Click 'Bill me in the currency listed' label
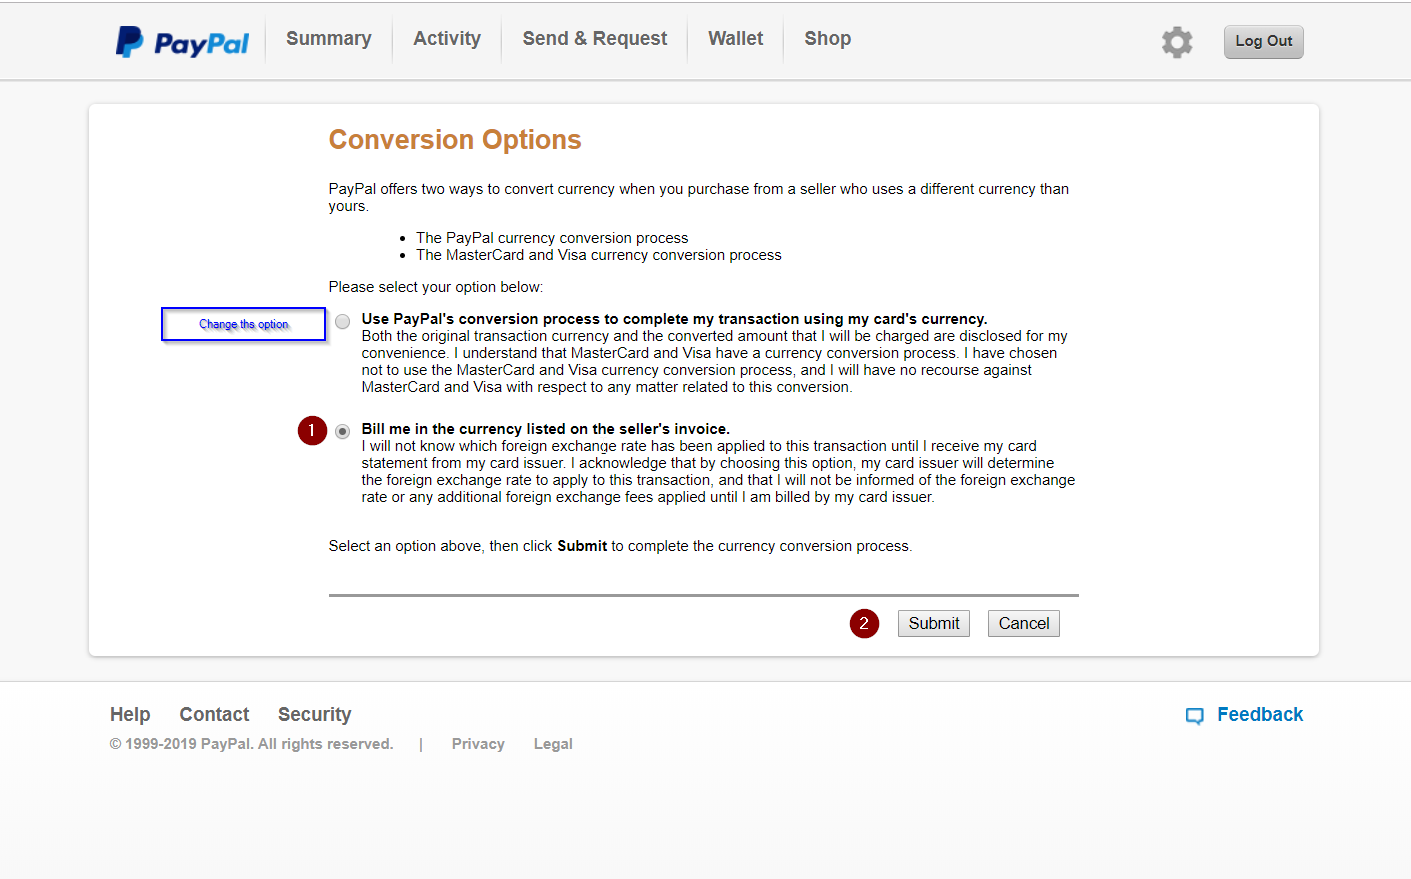Image resolution: width=1411 pixels, height=879 pixels. [x=545, y=429]
